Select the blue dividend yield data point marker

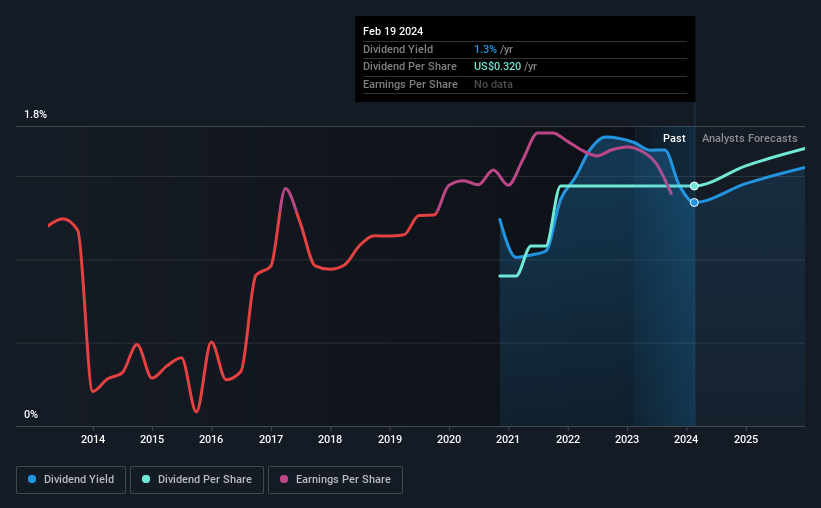click(694, 202)
